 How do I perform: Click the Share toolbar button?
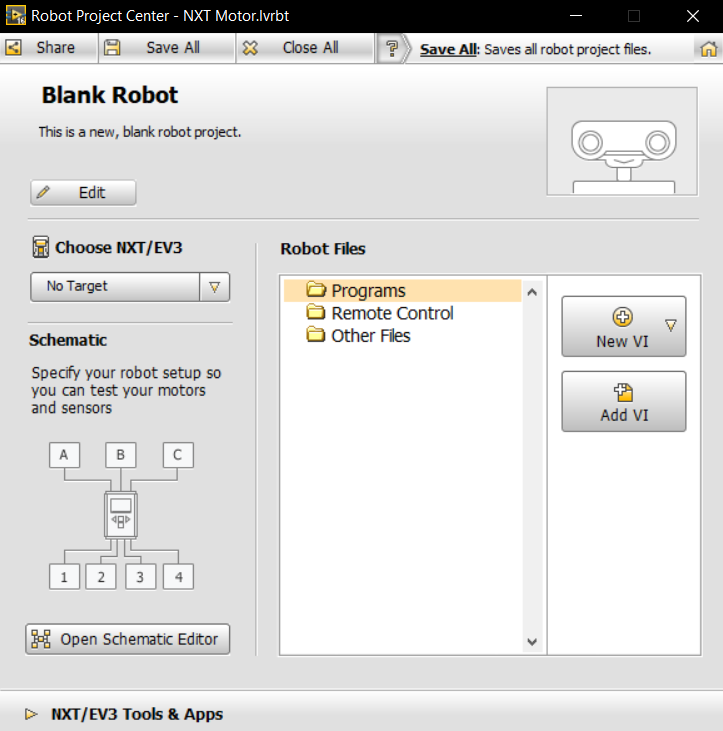click(x=48, y=48)
